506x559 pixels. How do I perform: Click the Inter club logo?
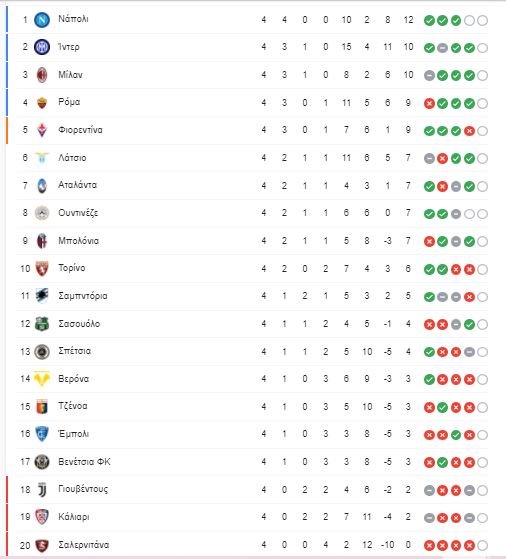42,47
